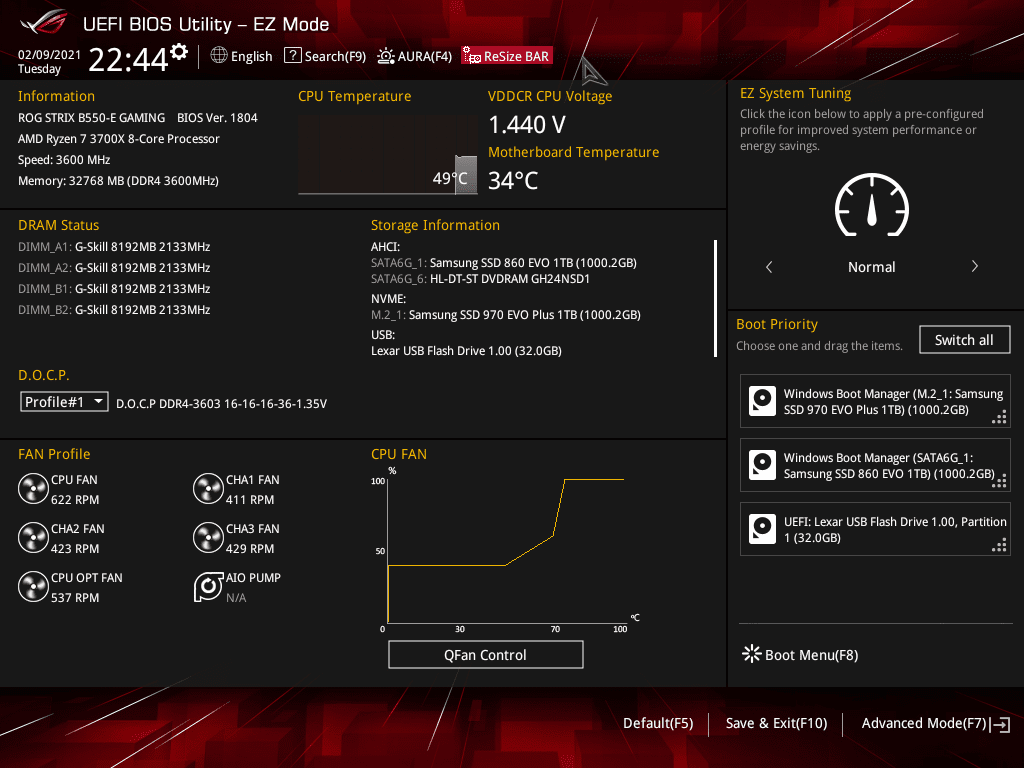The image size is (1024, 768).
Task: Open Boot Menu (F8)
Action: click(801, 654)
